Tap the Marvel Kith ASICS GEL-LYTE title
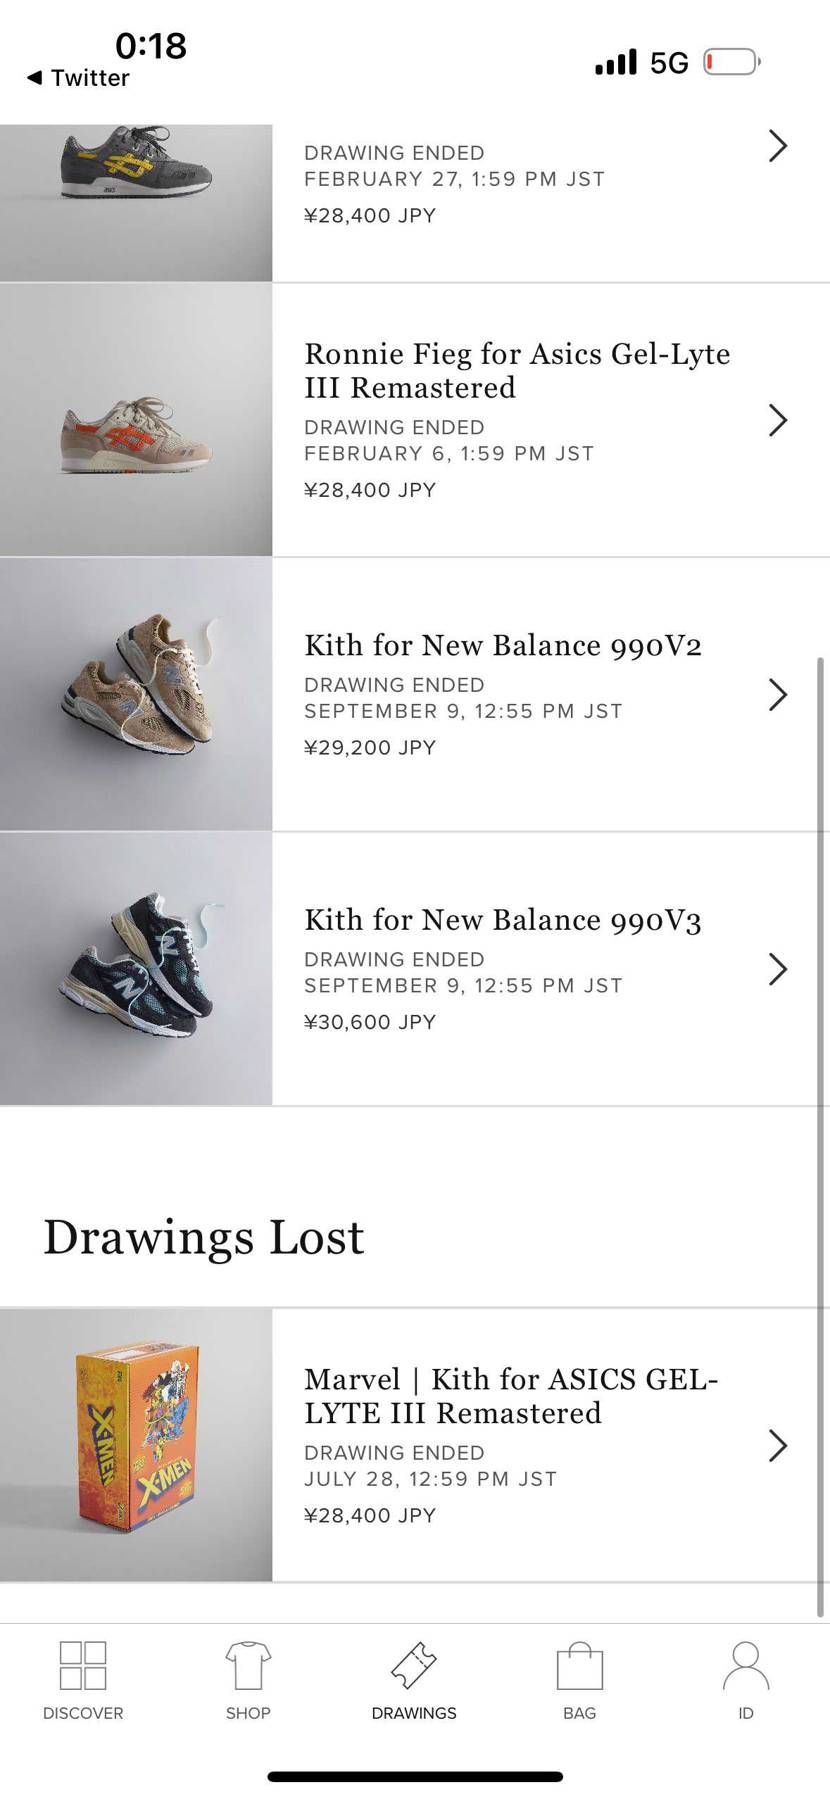830x1799 pixels. point(511,1395)
